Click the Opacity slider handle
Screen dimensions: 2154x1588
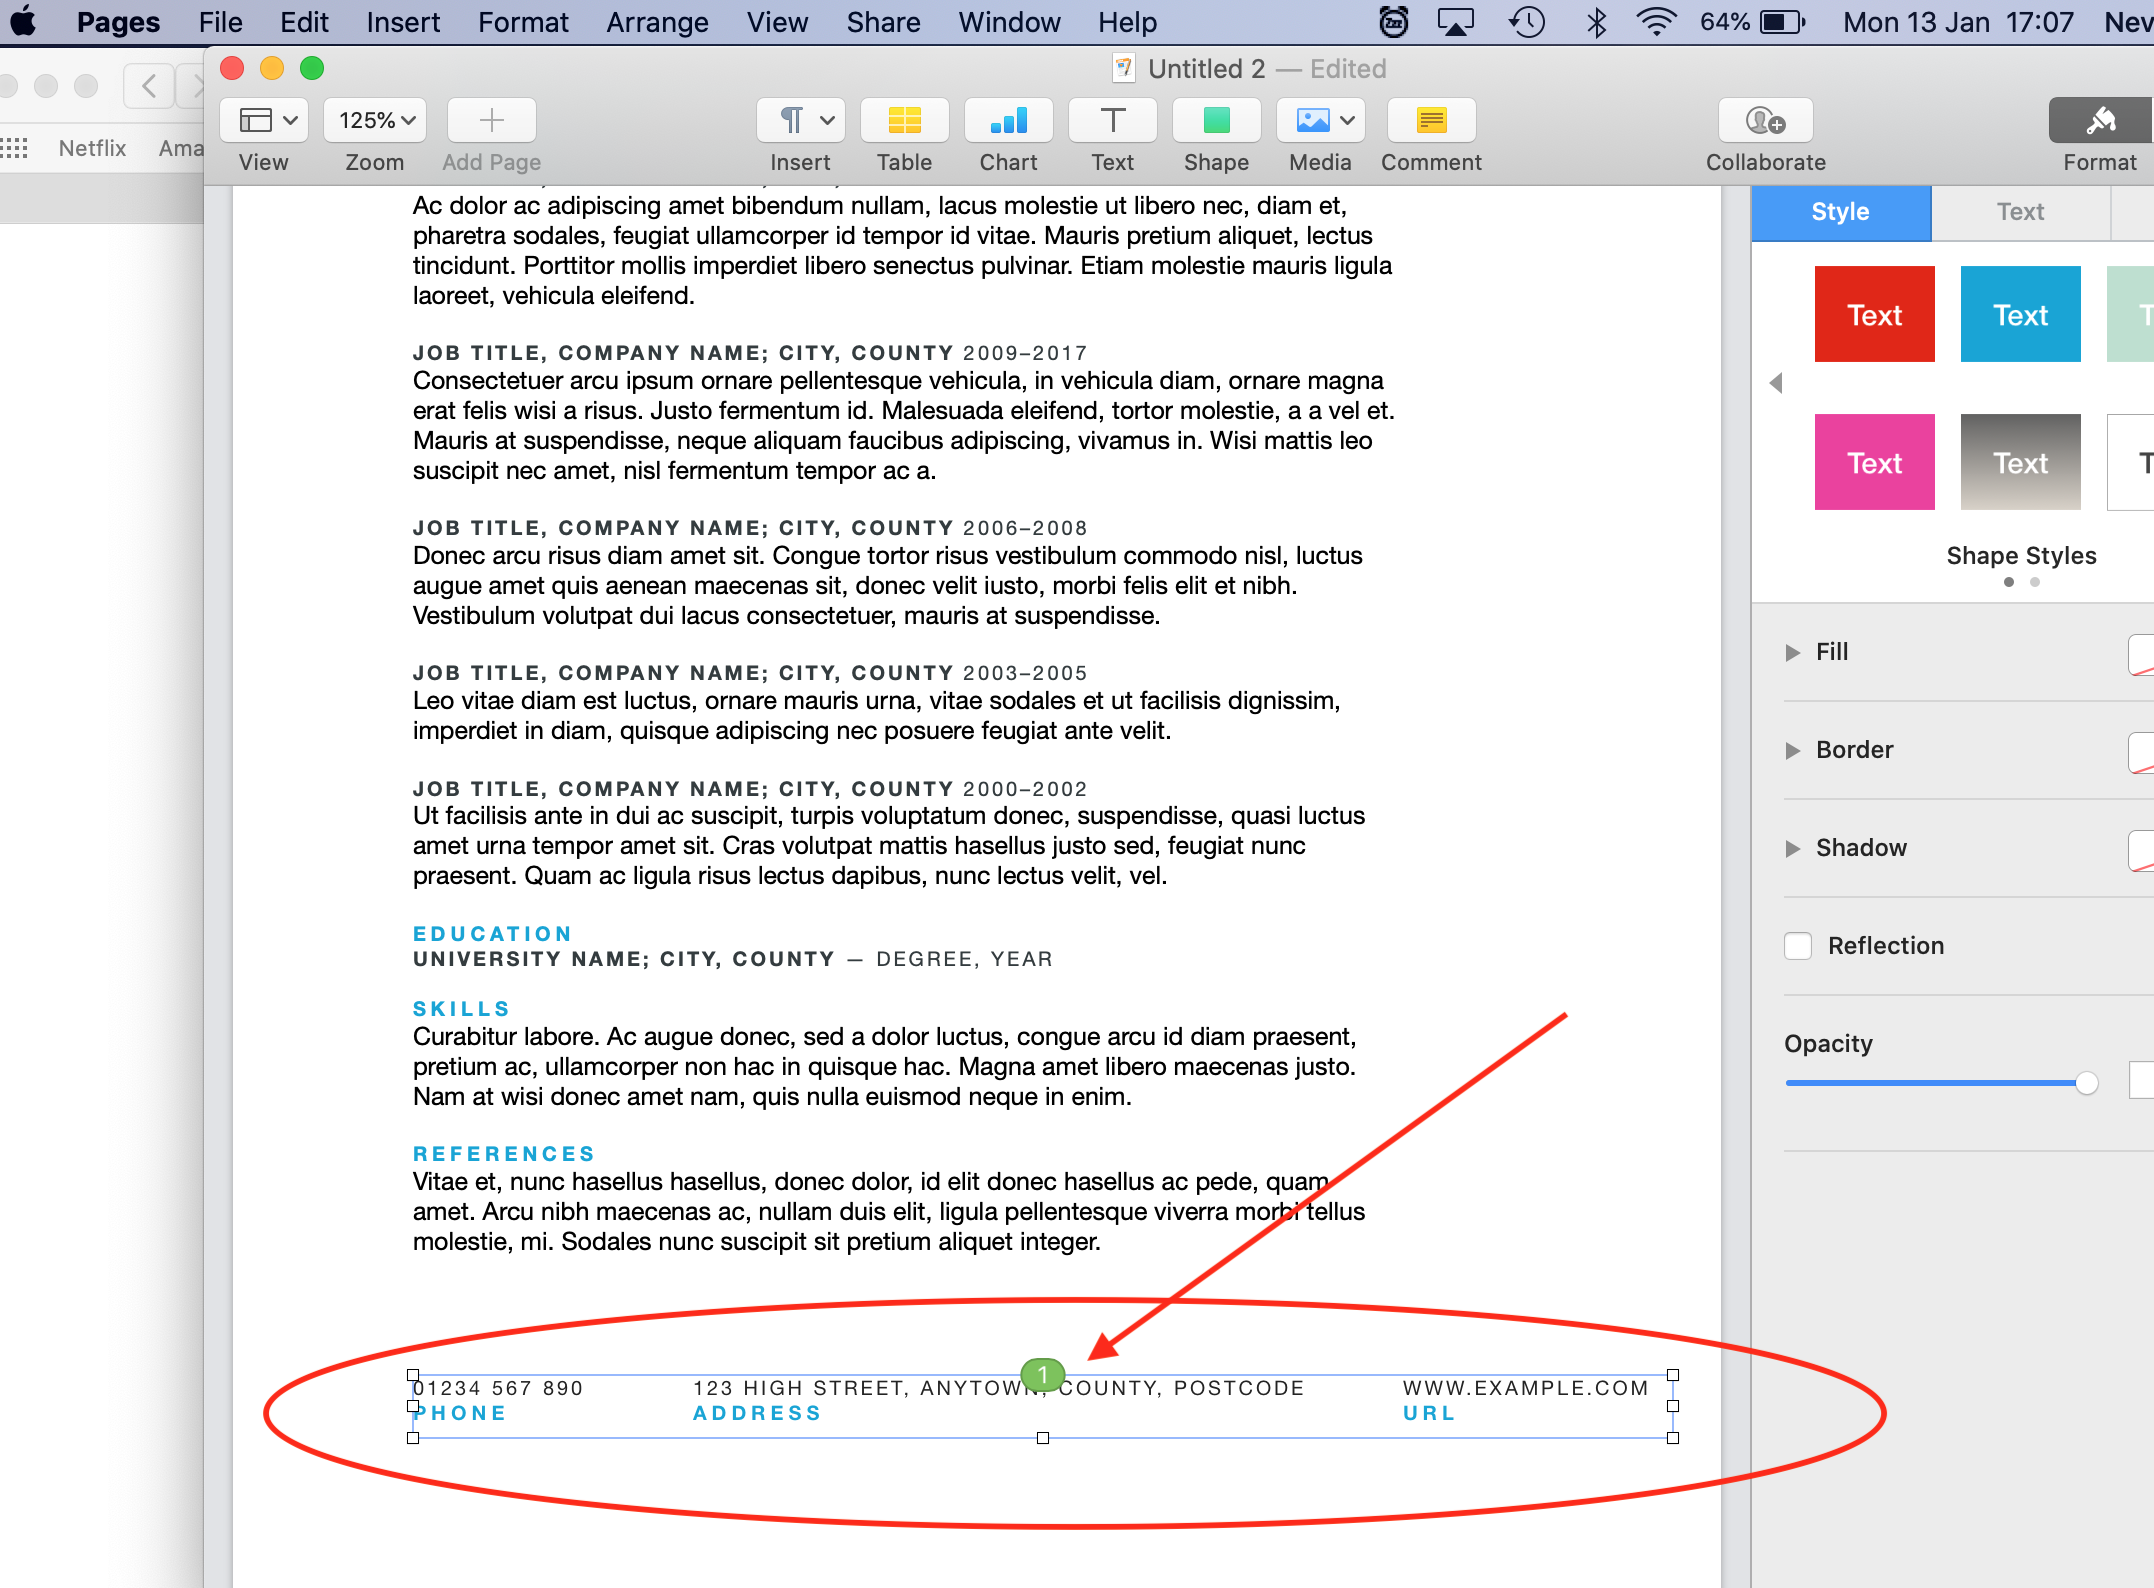pyautogui.click(x=2086, y=1083)
